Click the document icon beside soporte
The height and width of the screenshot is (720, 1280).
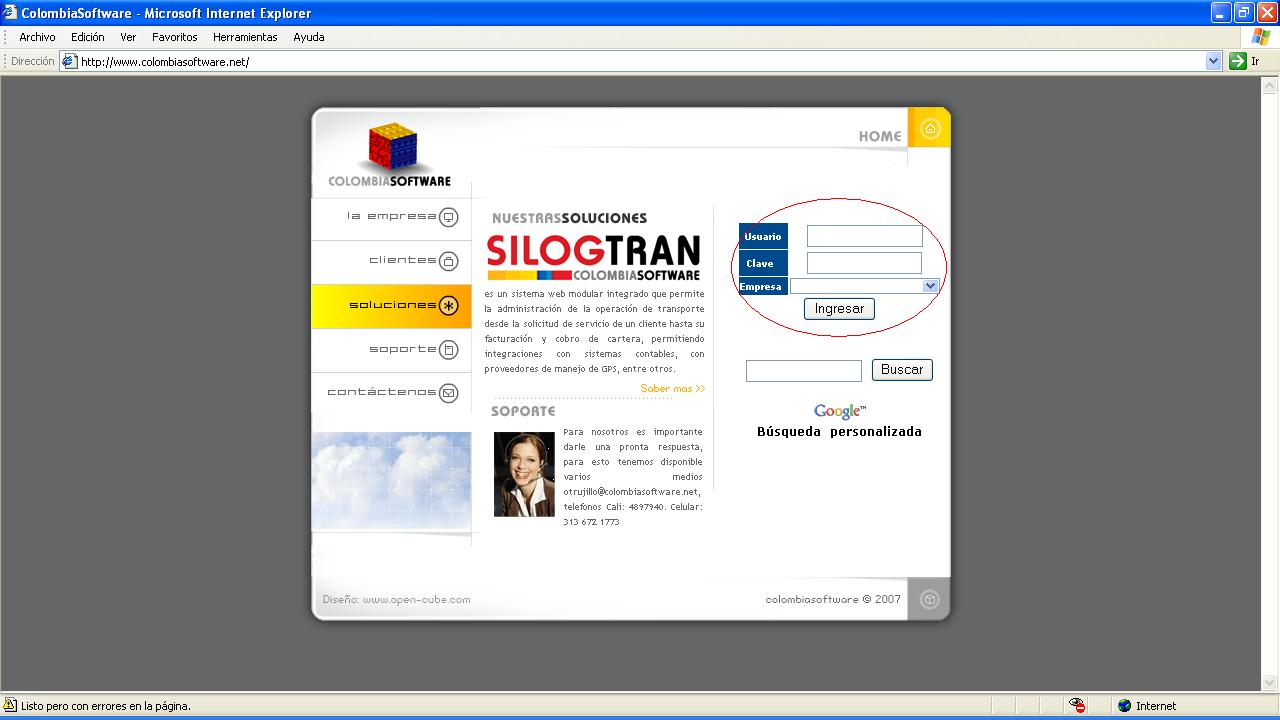(x=449, y=350)
